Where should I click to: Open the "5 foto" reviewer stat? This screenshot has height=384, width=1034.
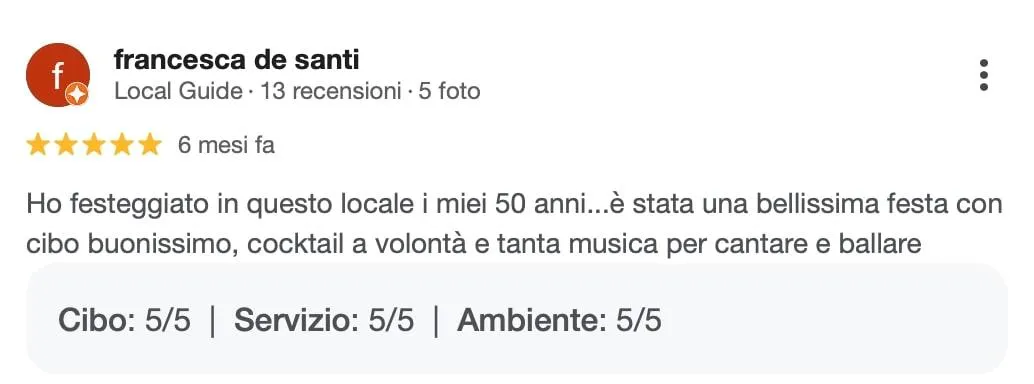click(x=450, y=91)
